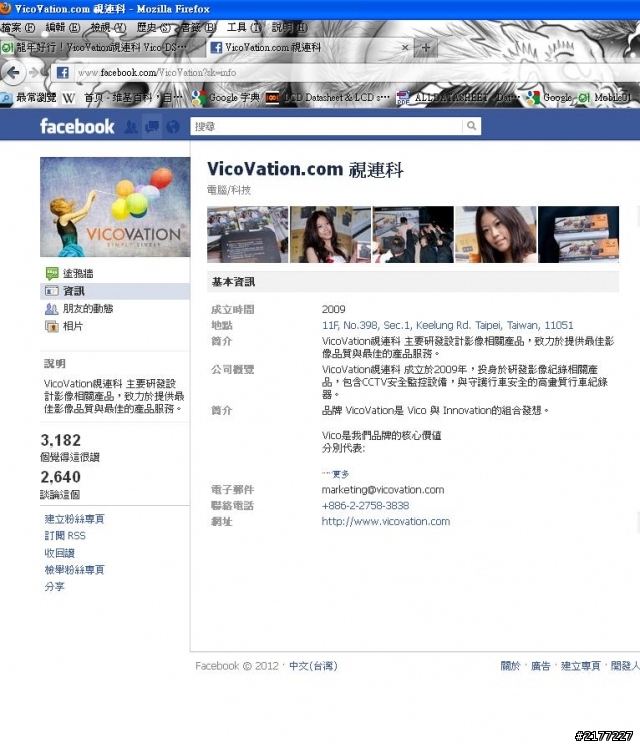Click the Firefox back arrow button
The height and width of the screenshot is (744, 640).
tap(12, 73)
